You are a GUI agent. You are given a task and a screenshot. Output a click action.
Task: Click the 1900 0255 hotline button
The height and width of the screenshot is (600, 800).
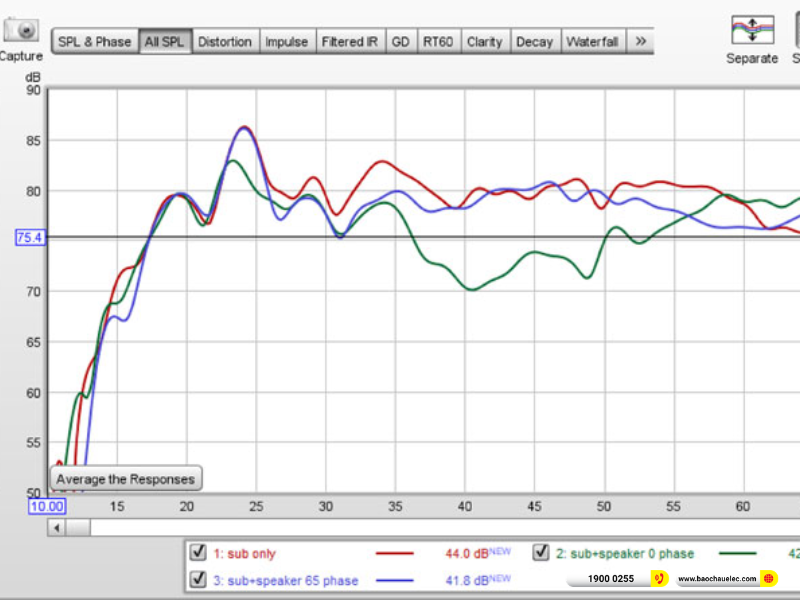click(x=610, y=579)
